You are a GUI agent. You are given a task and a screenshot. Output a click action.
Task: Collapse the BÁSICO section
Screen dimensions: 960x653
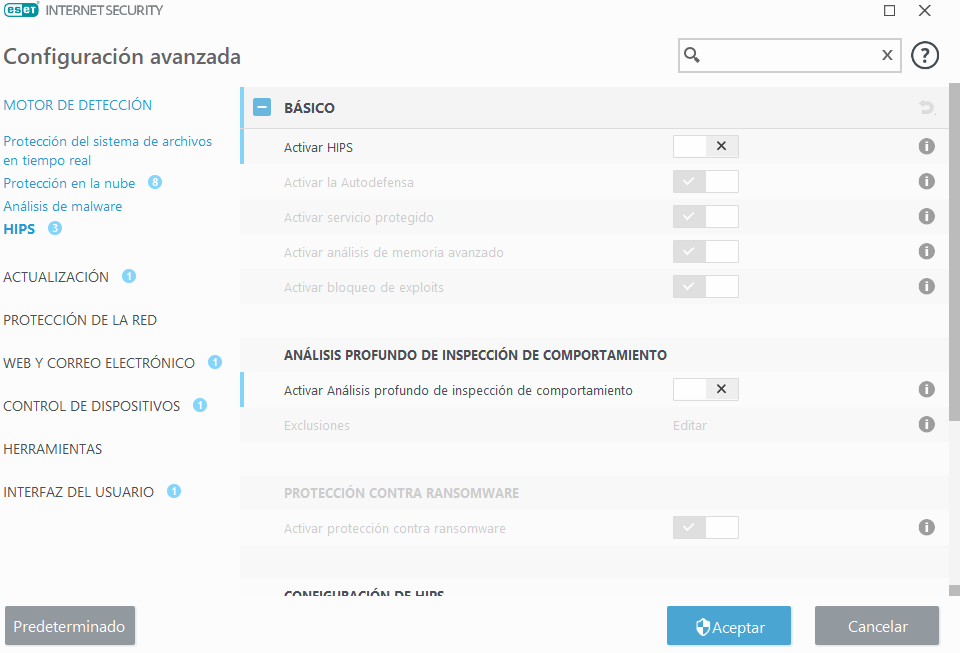point(262,108)
